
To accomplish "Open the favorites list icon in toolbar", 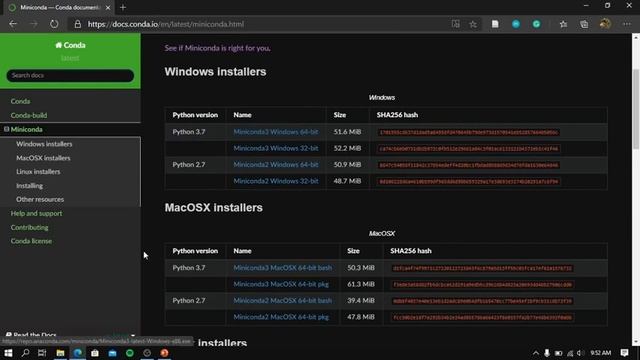I will (563, 24).
